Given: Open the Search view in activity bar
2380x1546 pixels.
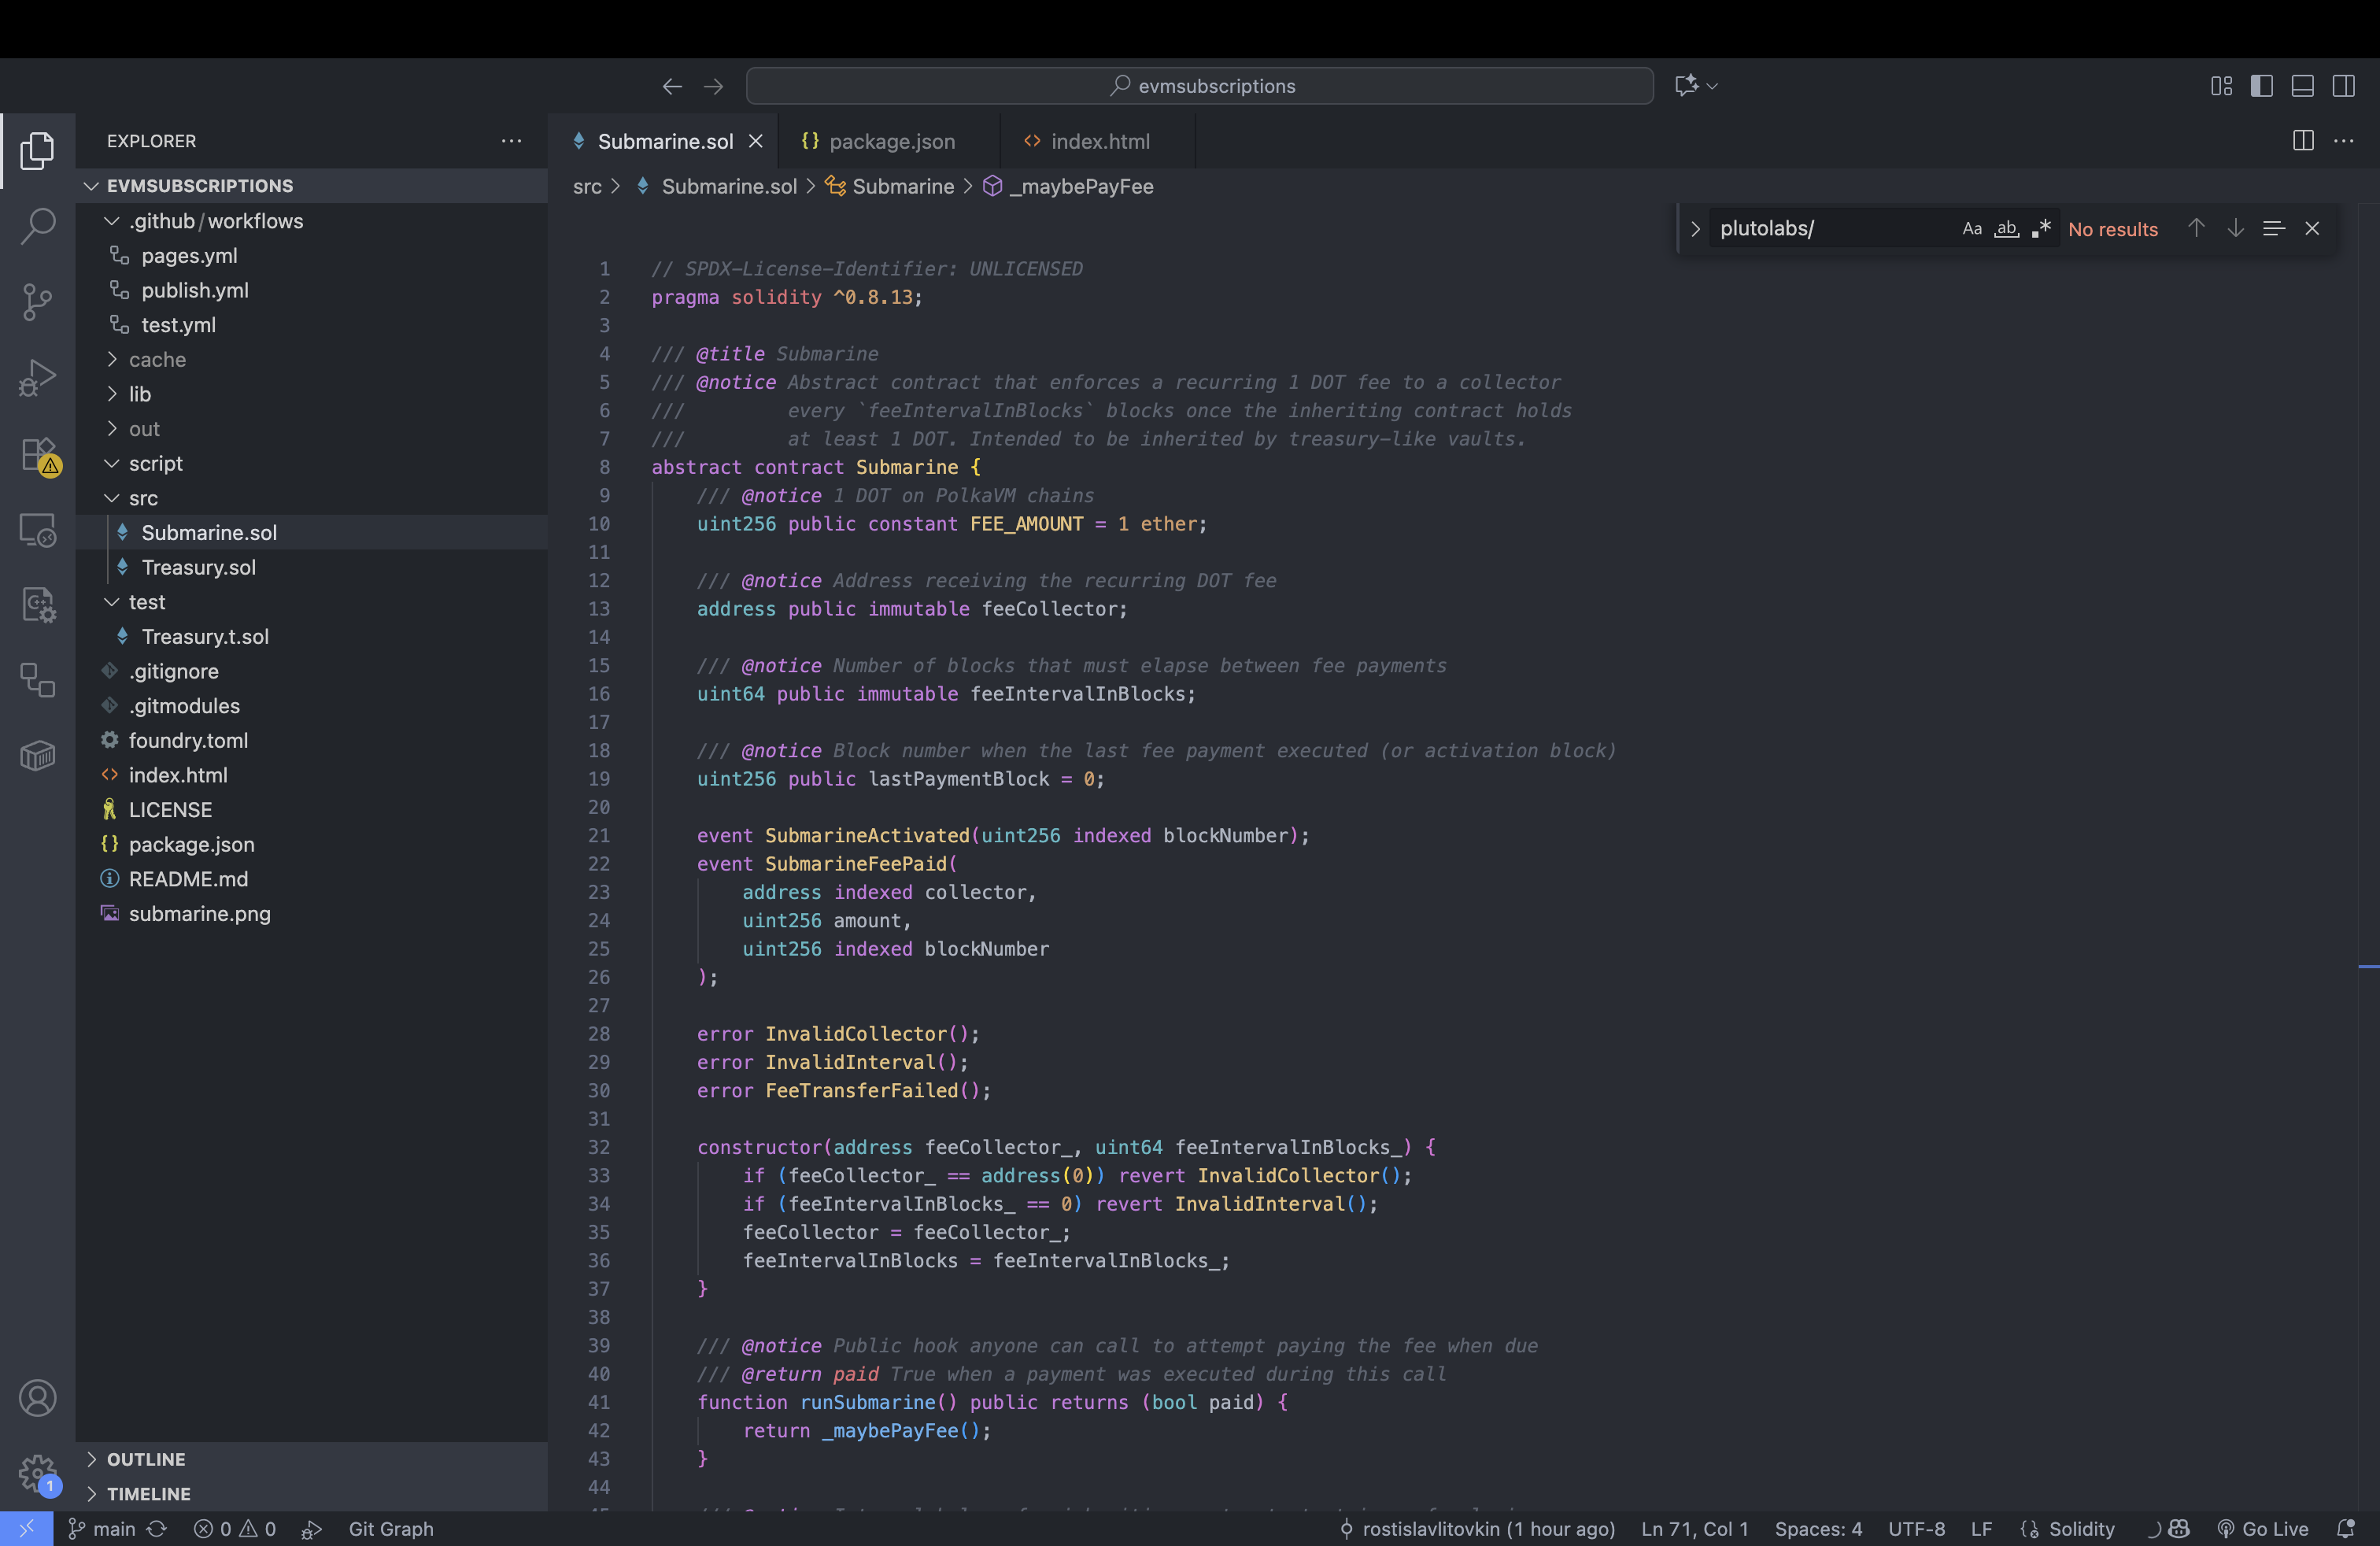Looking at the screenshot, I should tap(37, 226).
